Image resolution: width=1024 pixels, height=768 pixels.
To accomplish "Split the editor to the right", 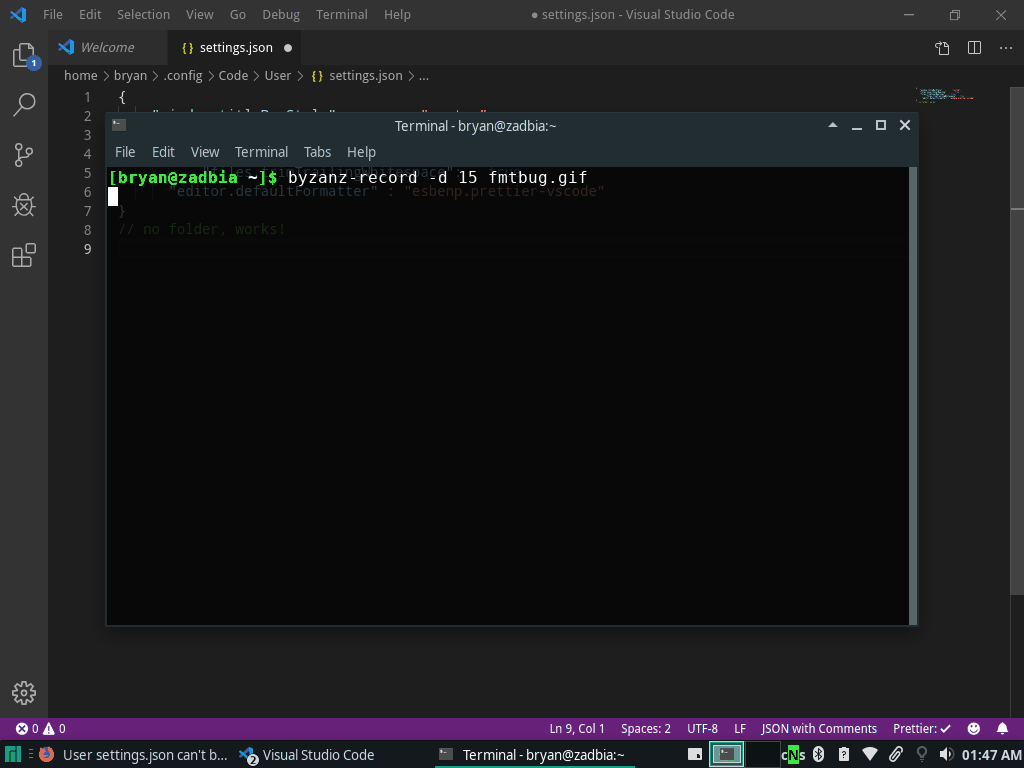I will 974,48.
